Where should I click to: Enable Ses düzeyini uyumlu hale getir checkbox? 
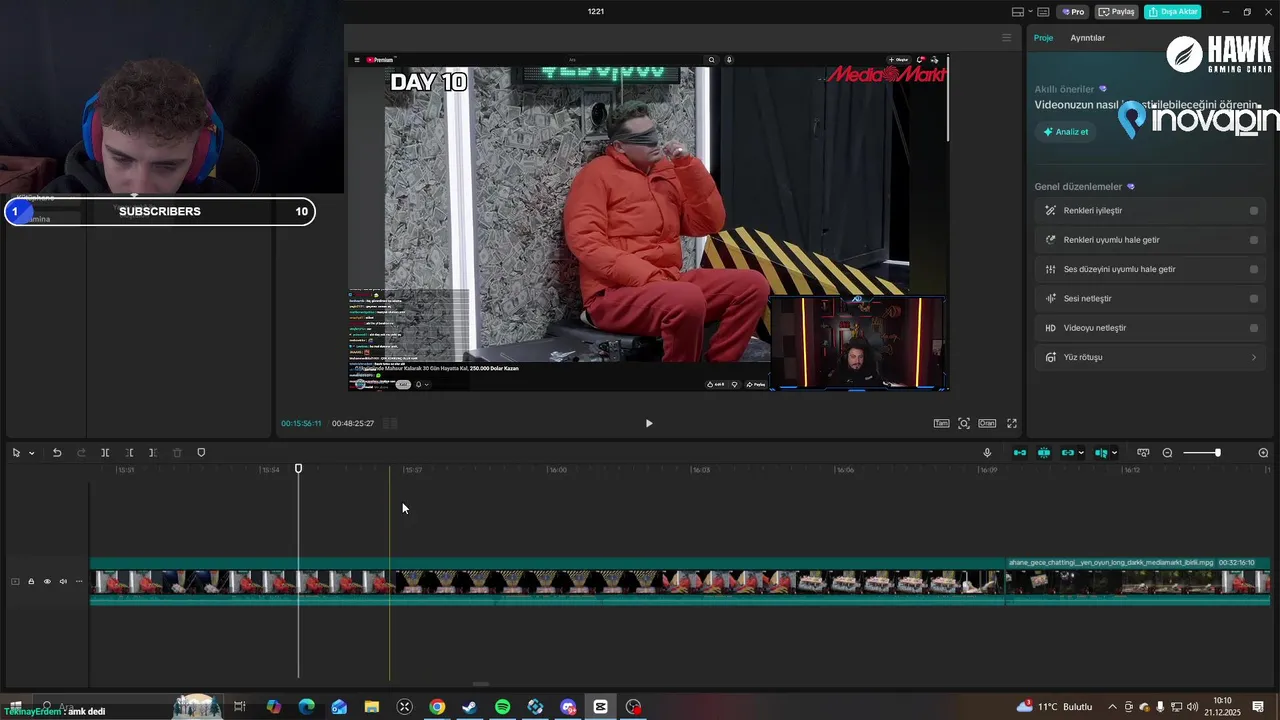1254,269
